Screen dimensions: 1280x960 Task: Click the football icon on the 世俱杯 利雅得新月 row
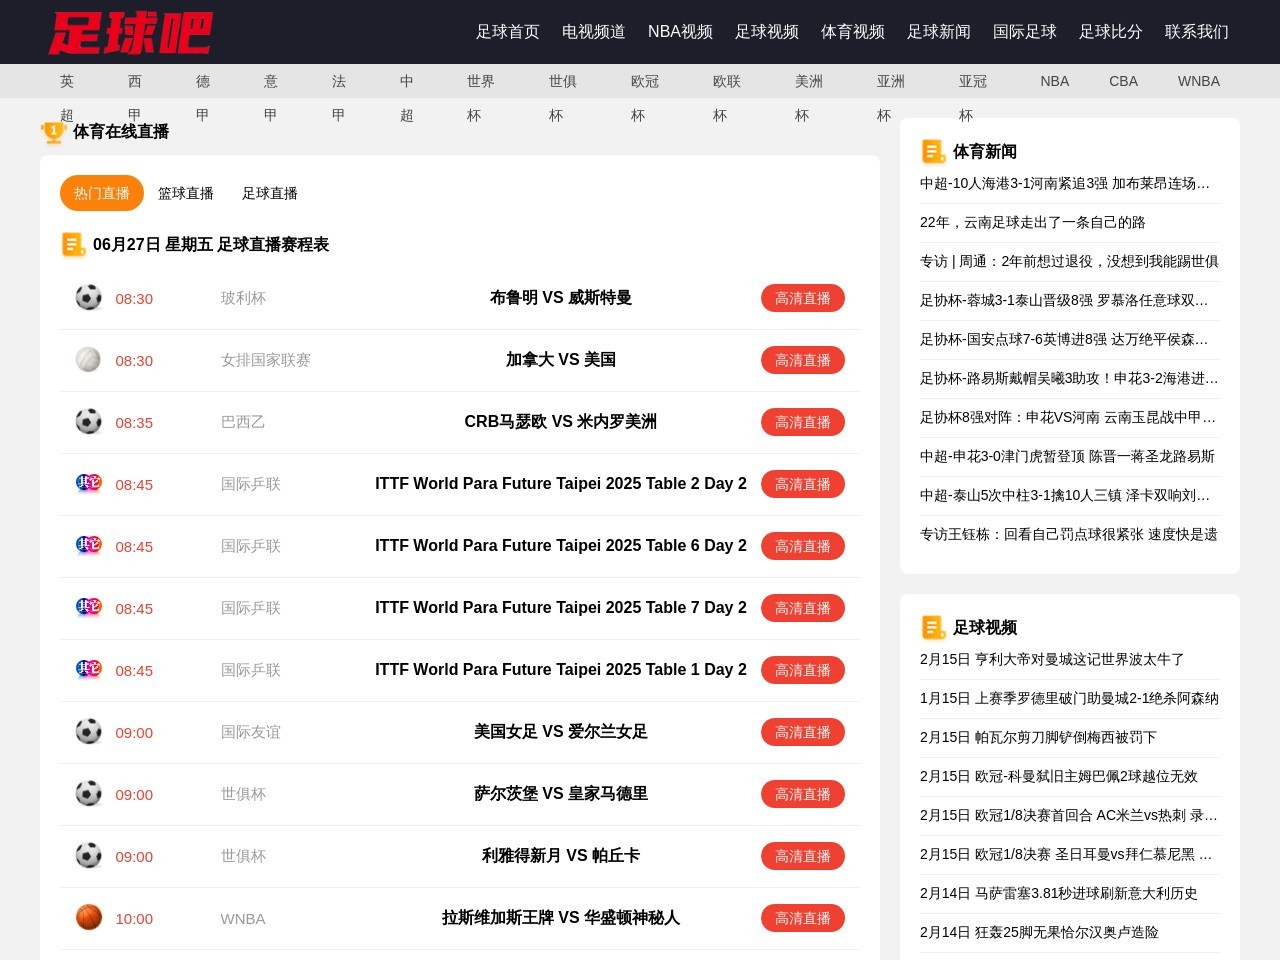[88, 855]
